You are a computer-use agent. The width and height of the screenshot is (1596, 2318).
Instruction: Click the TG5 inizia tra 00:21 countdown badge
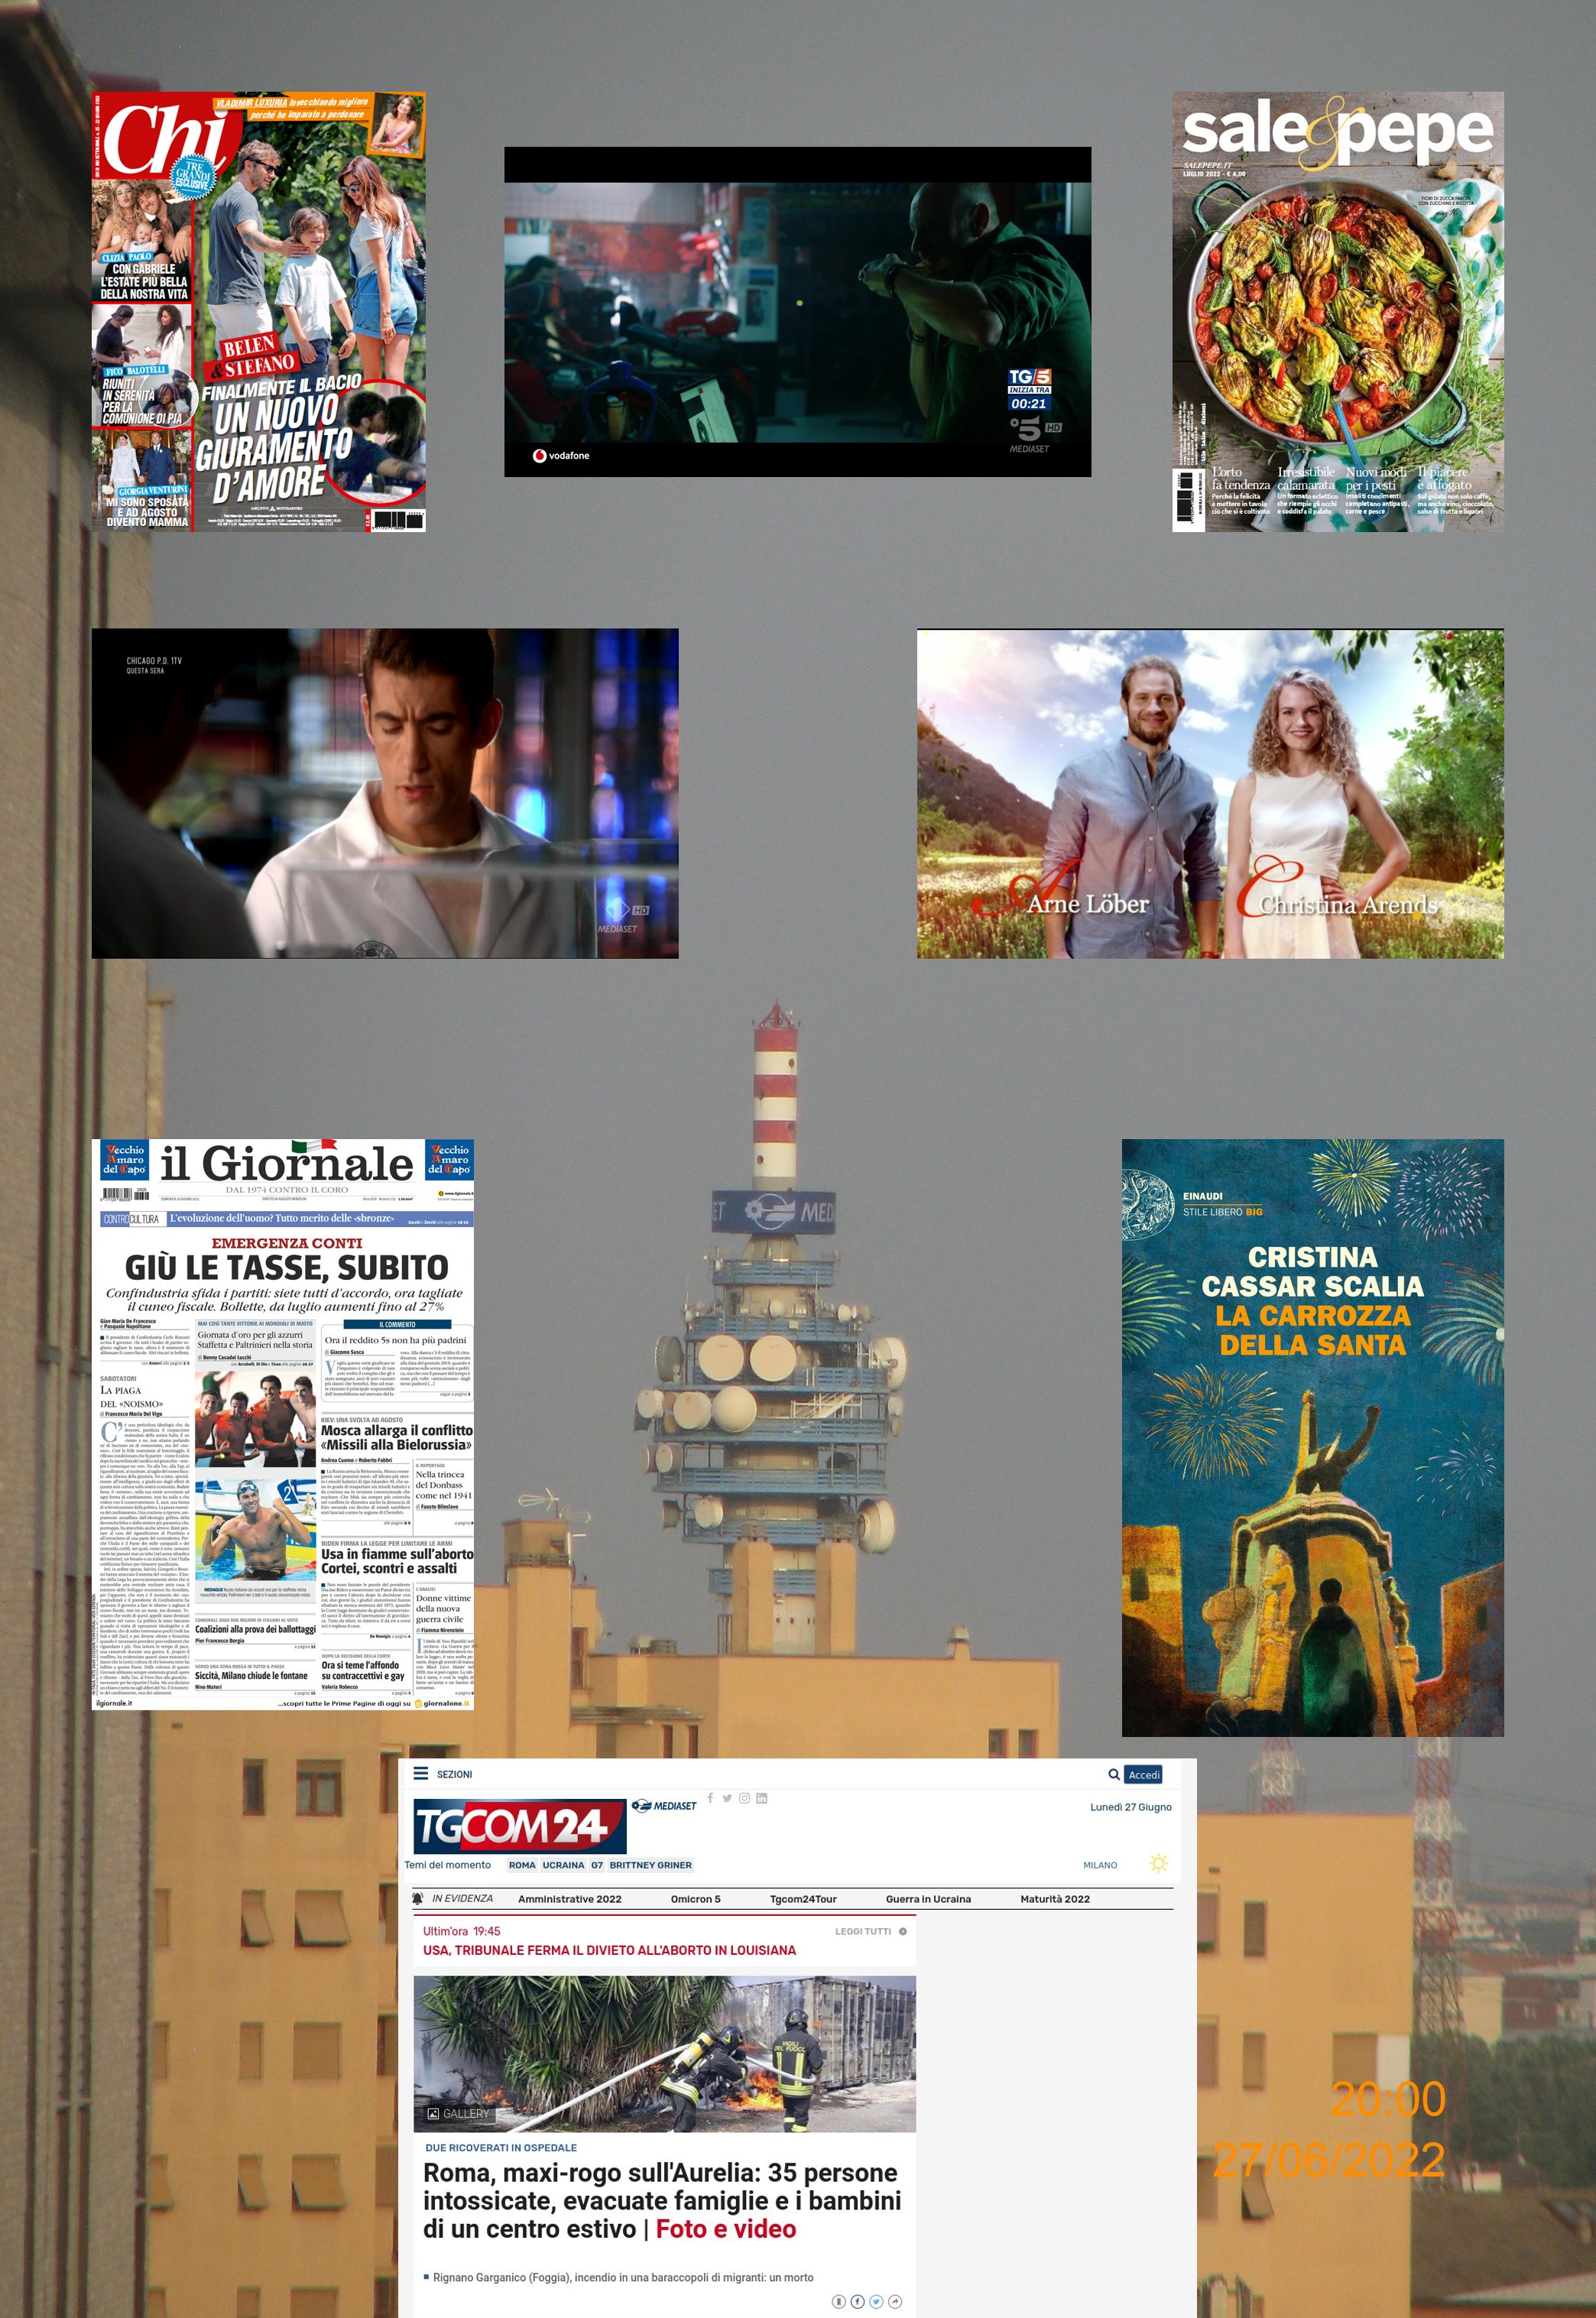pyautogui.click(x=1029, y=391)
